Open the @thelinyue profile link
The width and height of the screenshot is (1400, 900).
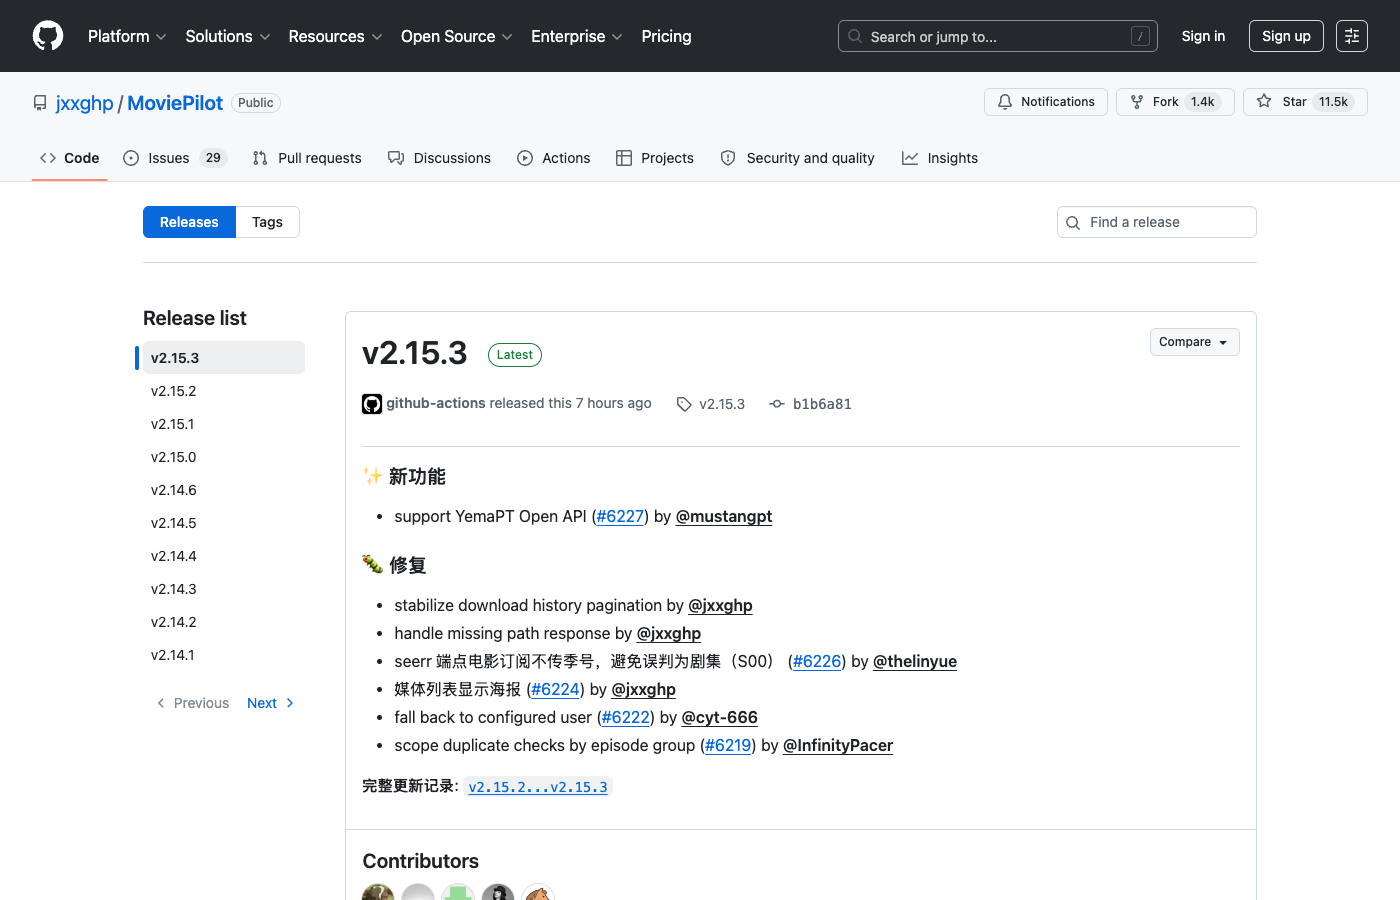pos(915,661)
